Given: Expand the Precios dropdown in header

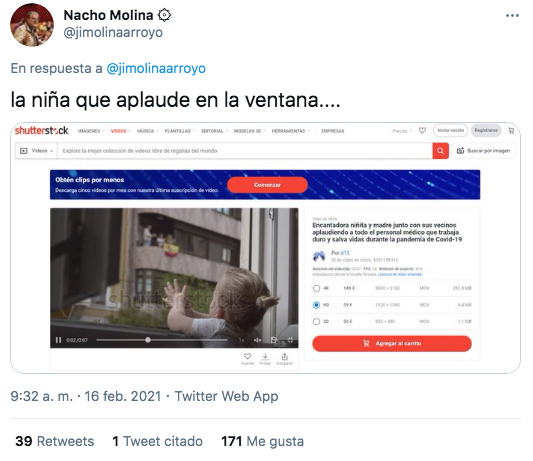Looking at the screenshot, I should (x=402, y=131).
